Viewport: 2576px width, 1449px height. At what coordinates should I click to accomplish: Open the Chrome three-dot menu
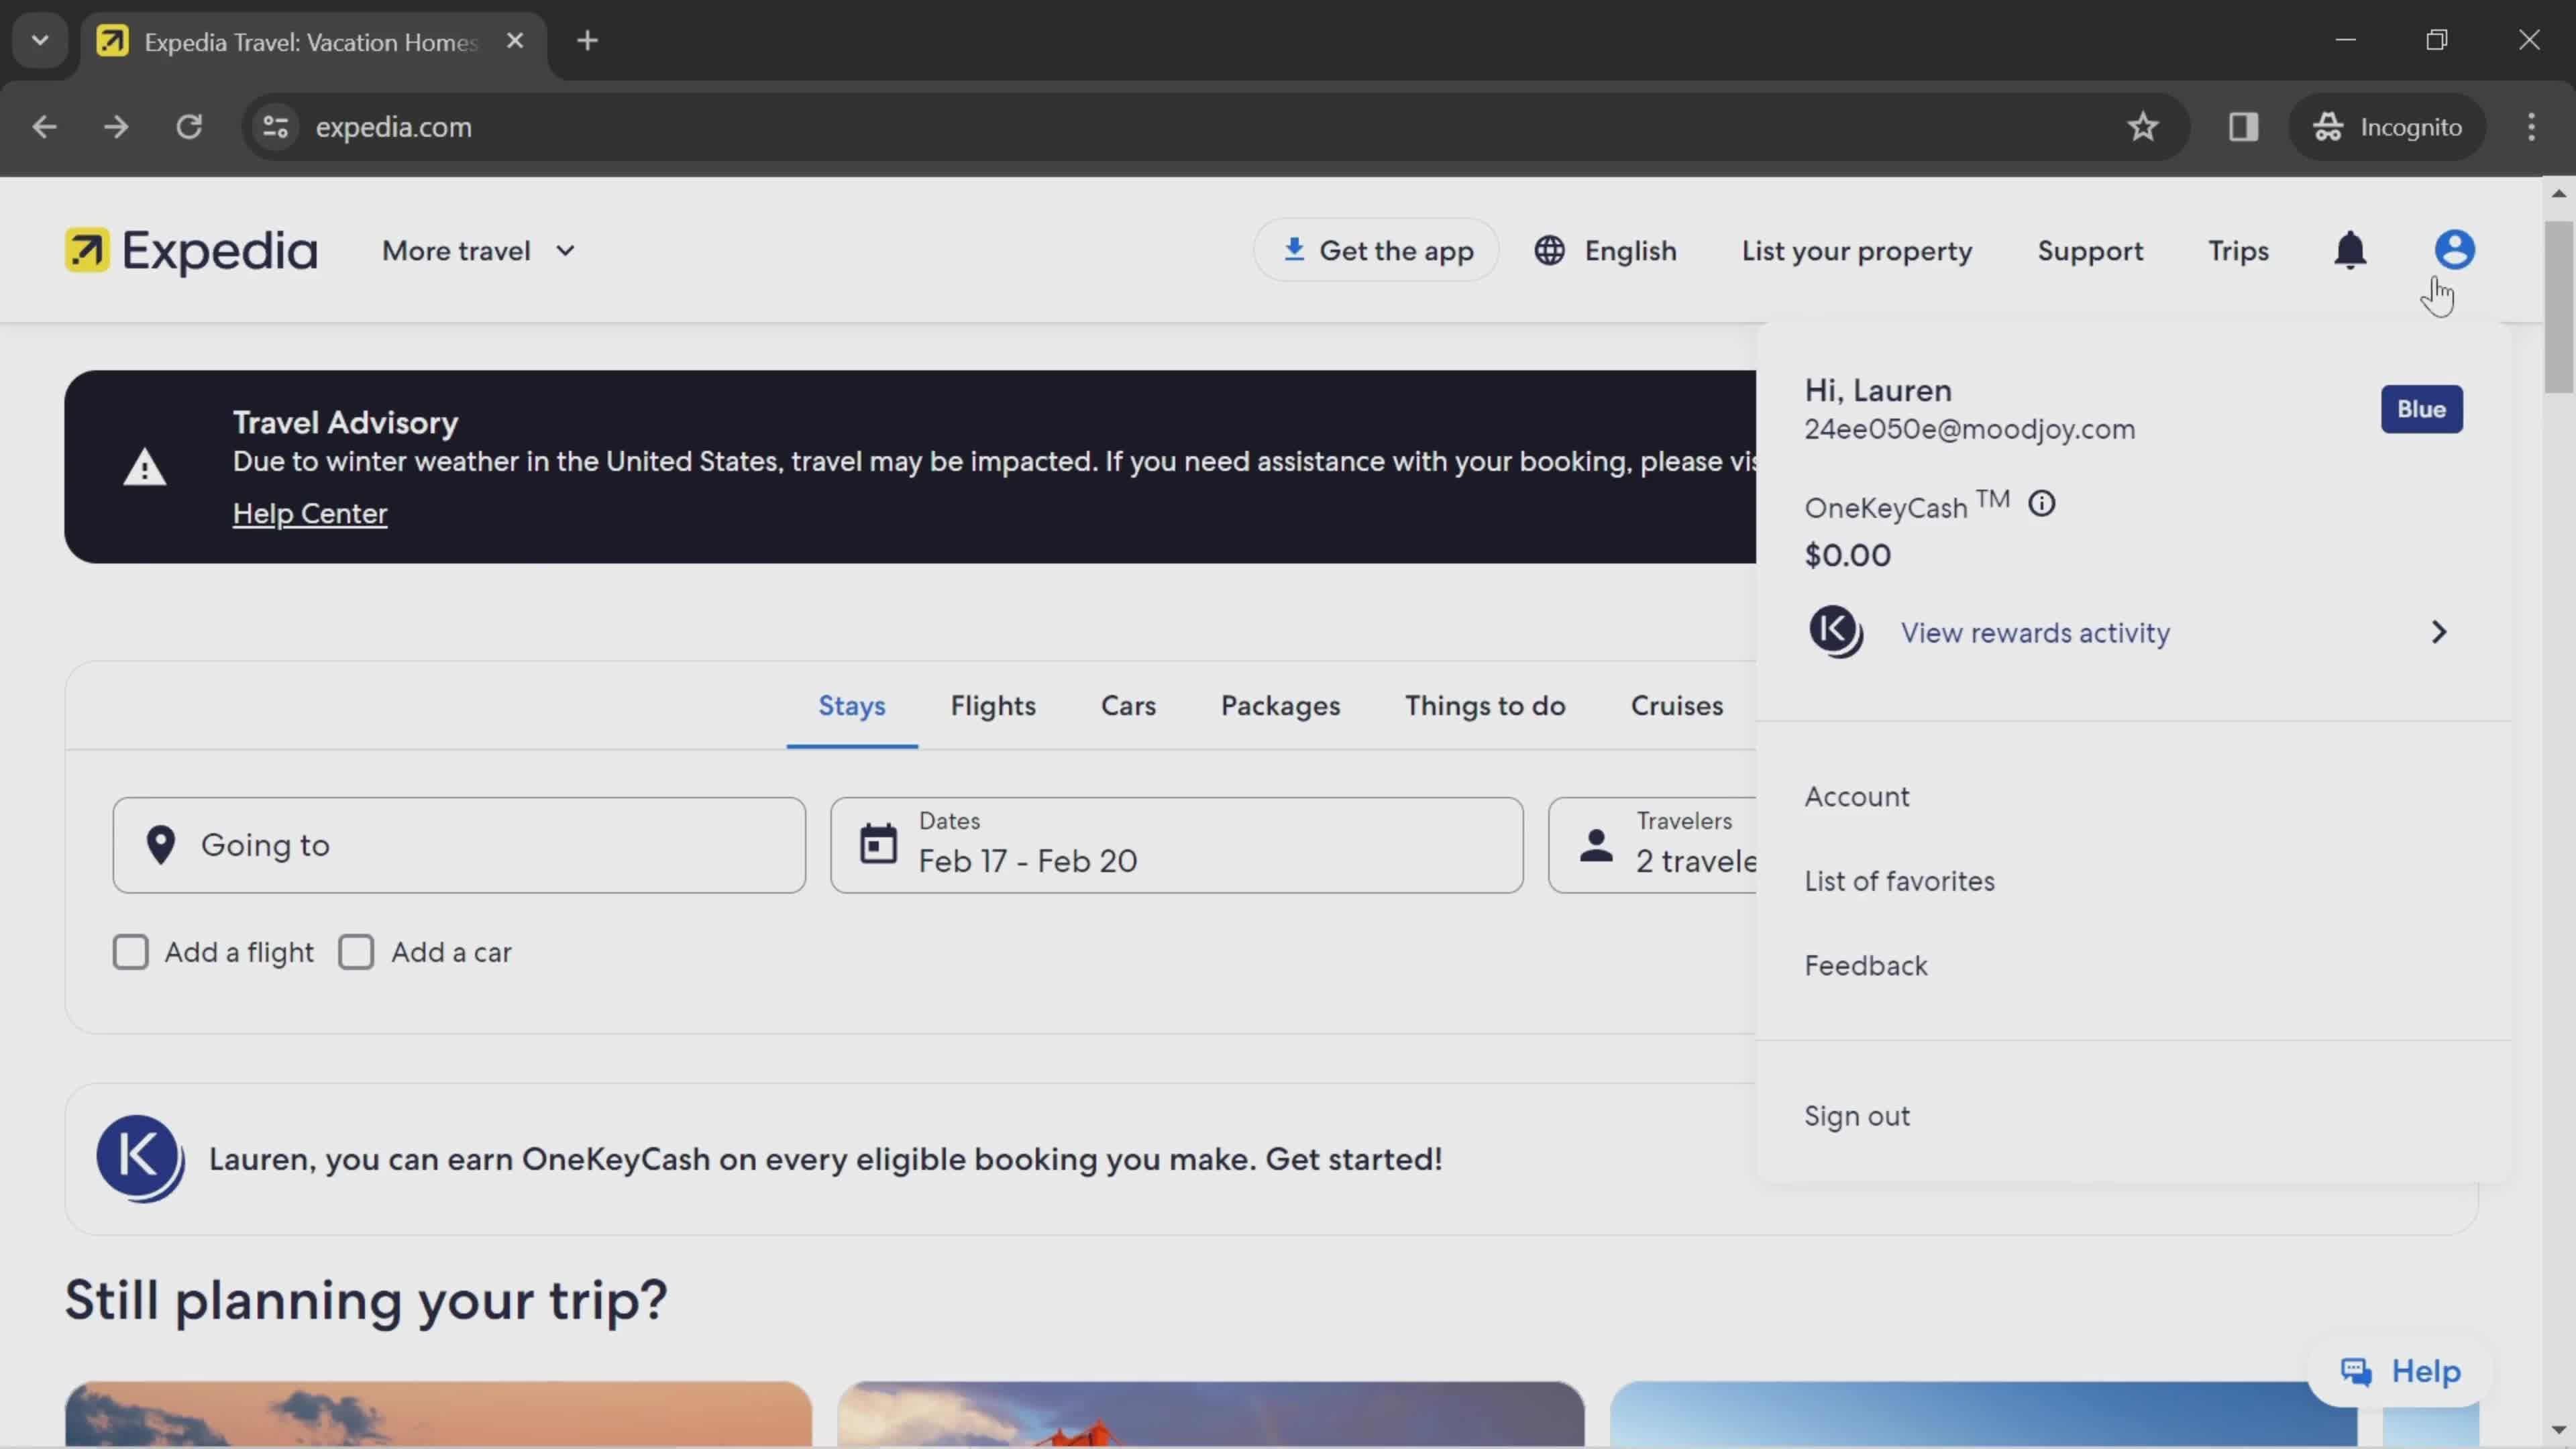[x=2531, y=127]
